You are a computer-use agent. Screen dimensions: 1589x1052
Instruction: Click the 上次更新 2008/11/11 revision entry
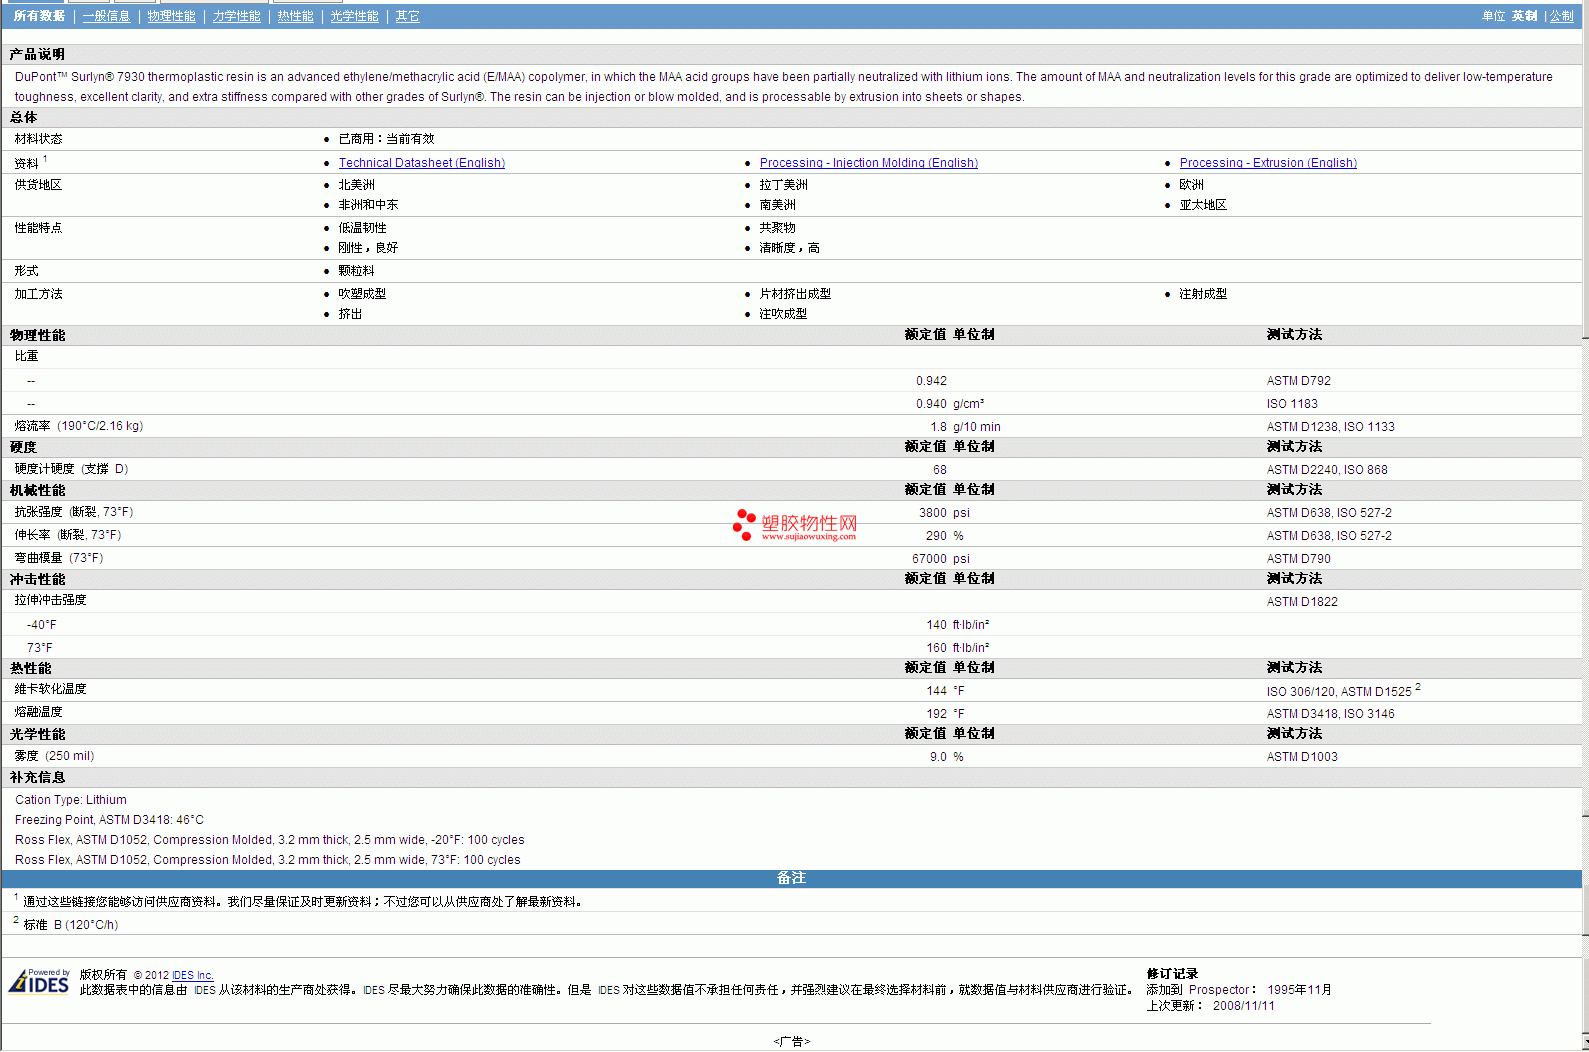click(x=1210, y=1006)
